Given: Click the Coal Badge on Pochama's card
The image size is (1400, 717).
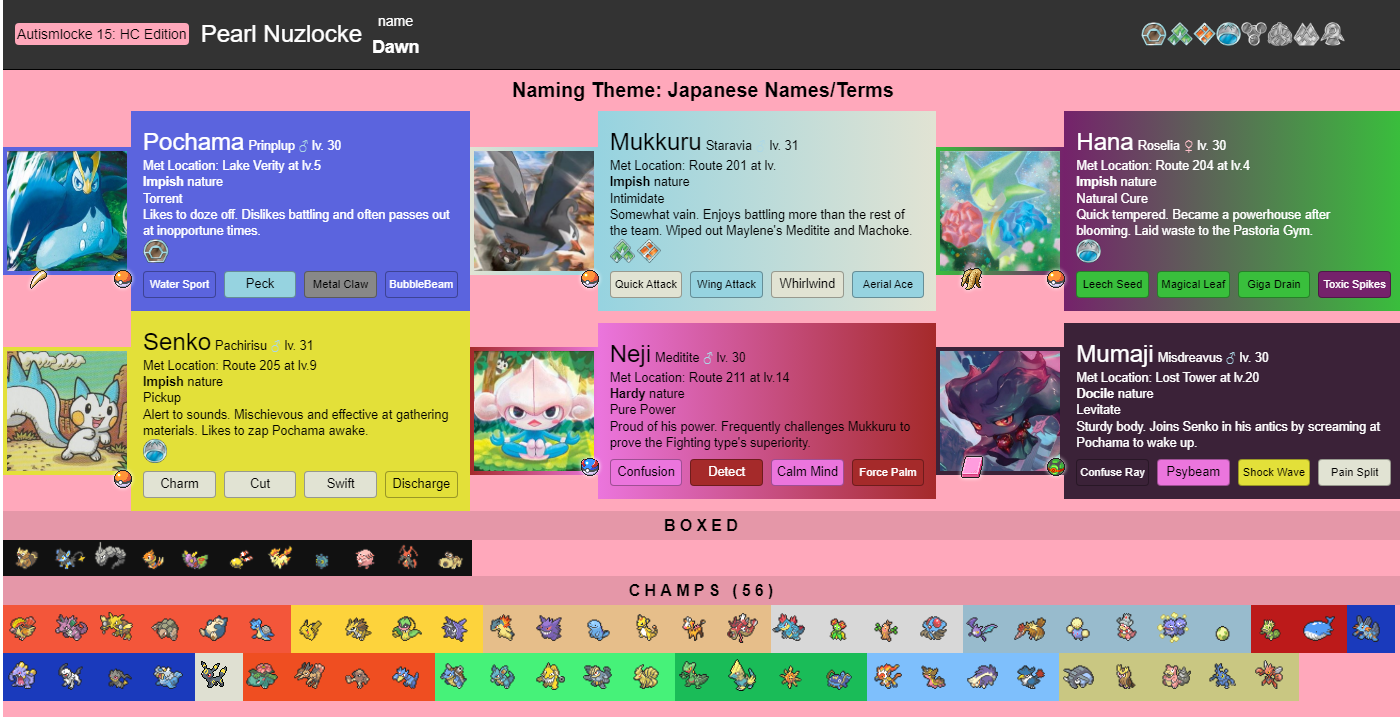Looking at the screenshot, I should click(155, 251).
